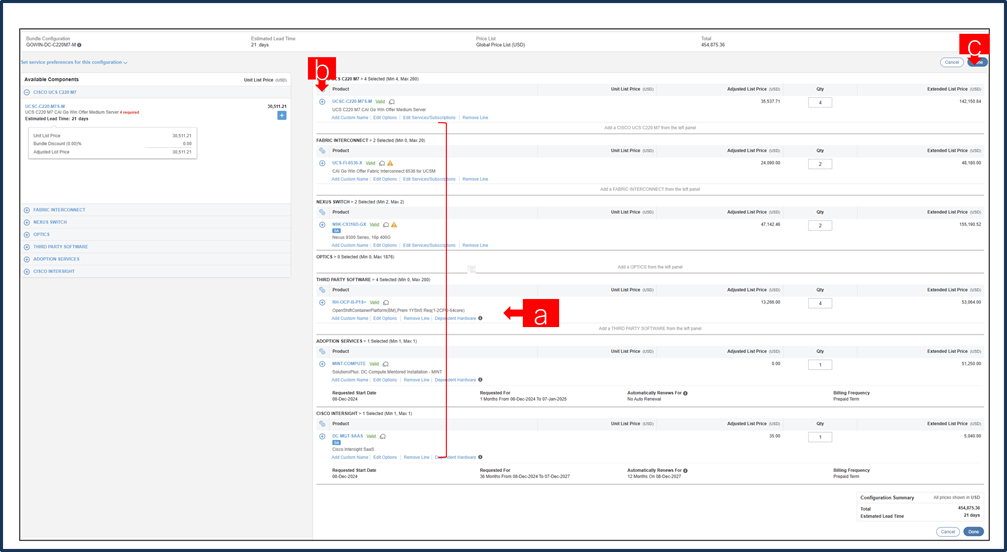Collapse CISCO UCS C220 M7 in Available Components
Screen dimensions: 1007x552
27,92
